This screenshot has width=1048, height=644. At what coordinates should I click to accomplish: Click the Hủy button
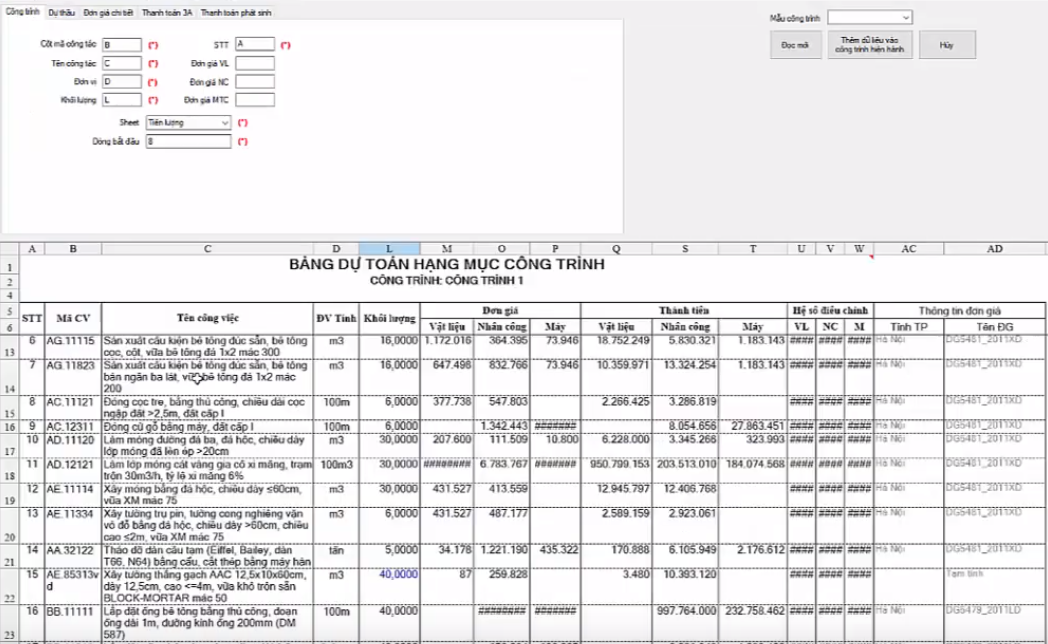[948, 45]
